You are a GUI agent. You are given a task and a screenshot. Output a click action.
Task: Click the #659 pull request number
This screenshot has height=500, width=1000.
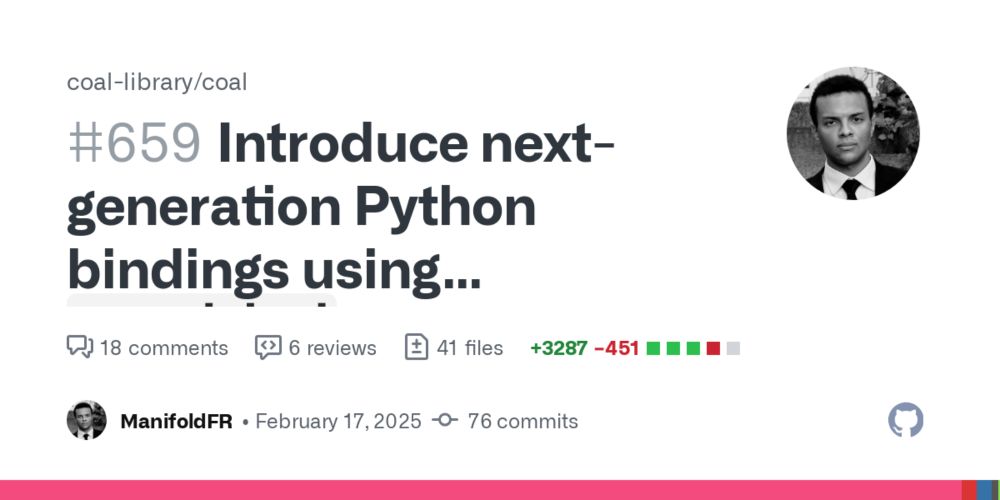[135, 145]
